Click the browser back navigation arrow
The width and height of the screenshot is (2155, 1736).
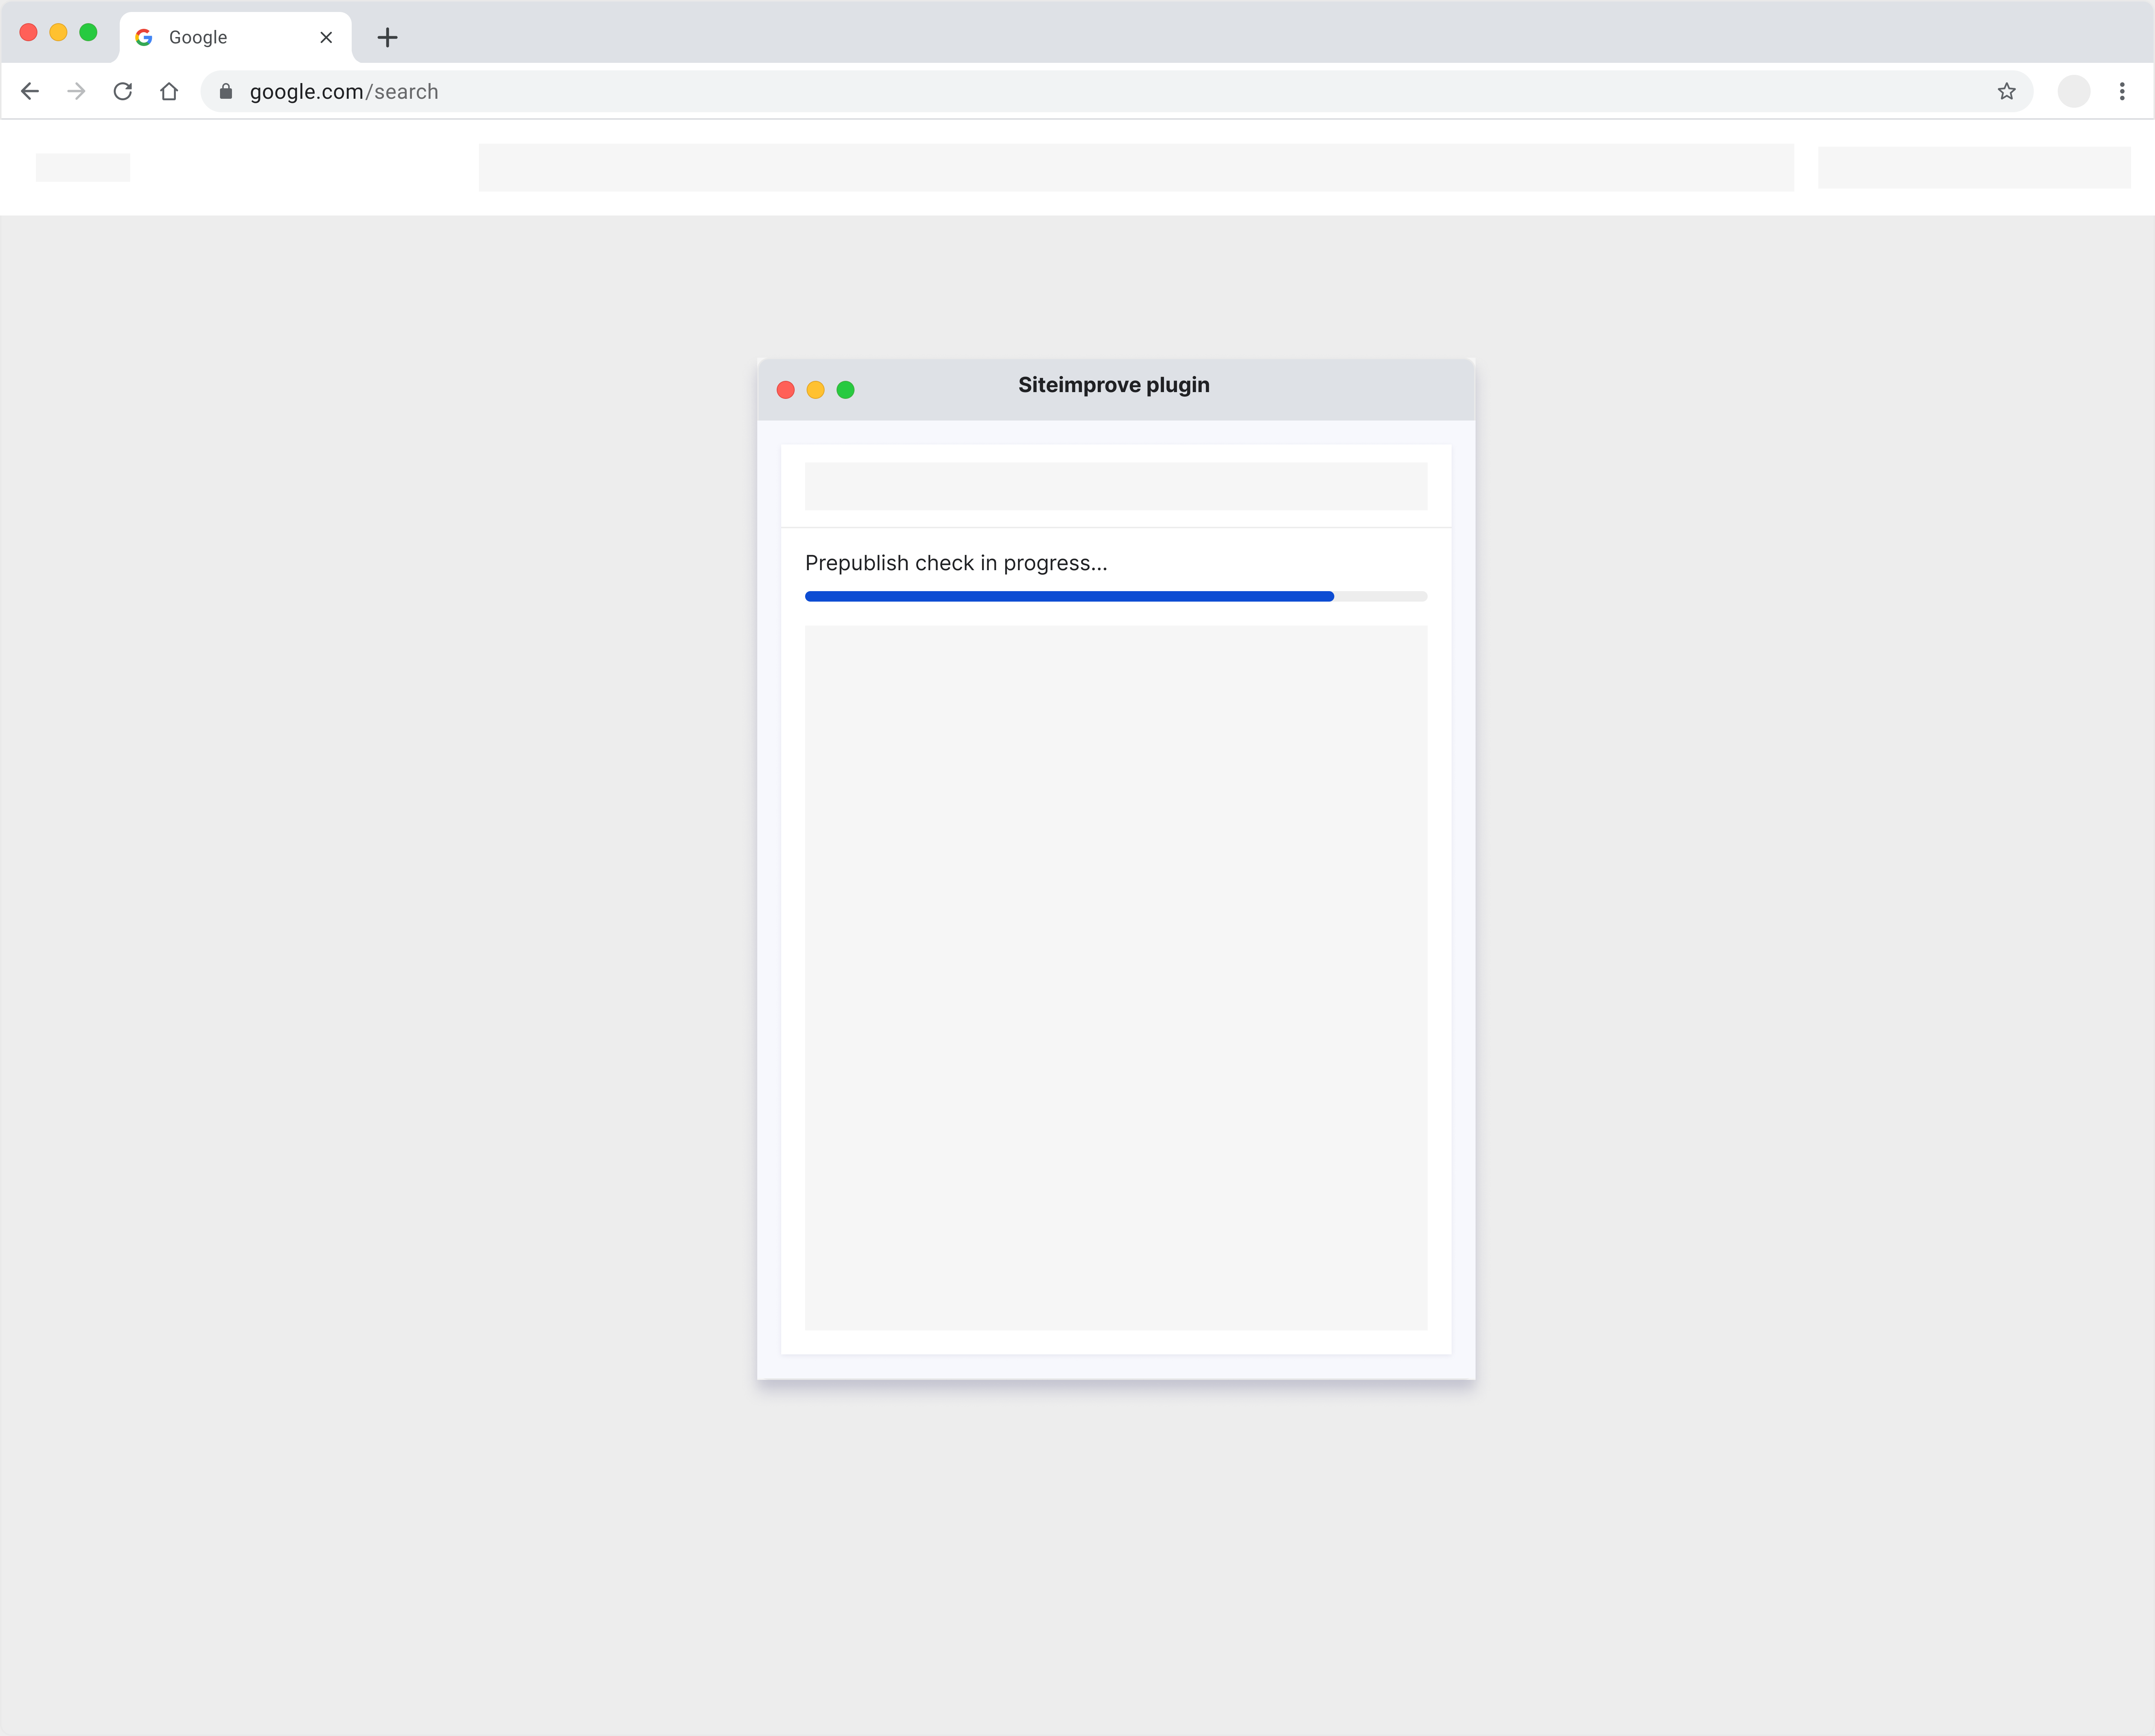coord(30,91)
